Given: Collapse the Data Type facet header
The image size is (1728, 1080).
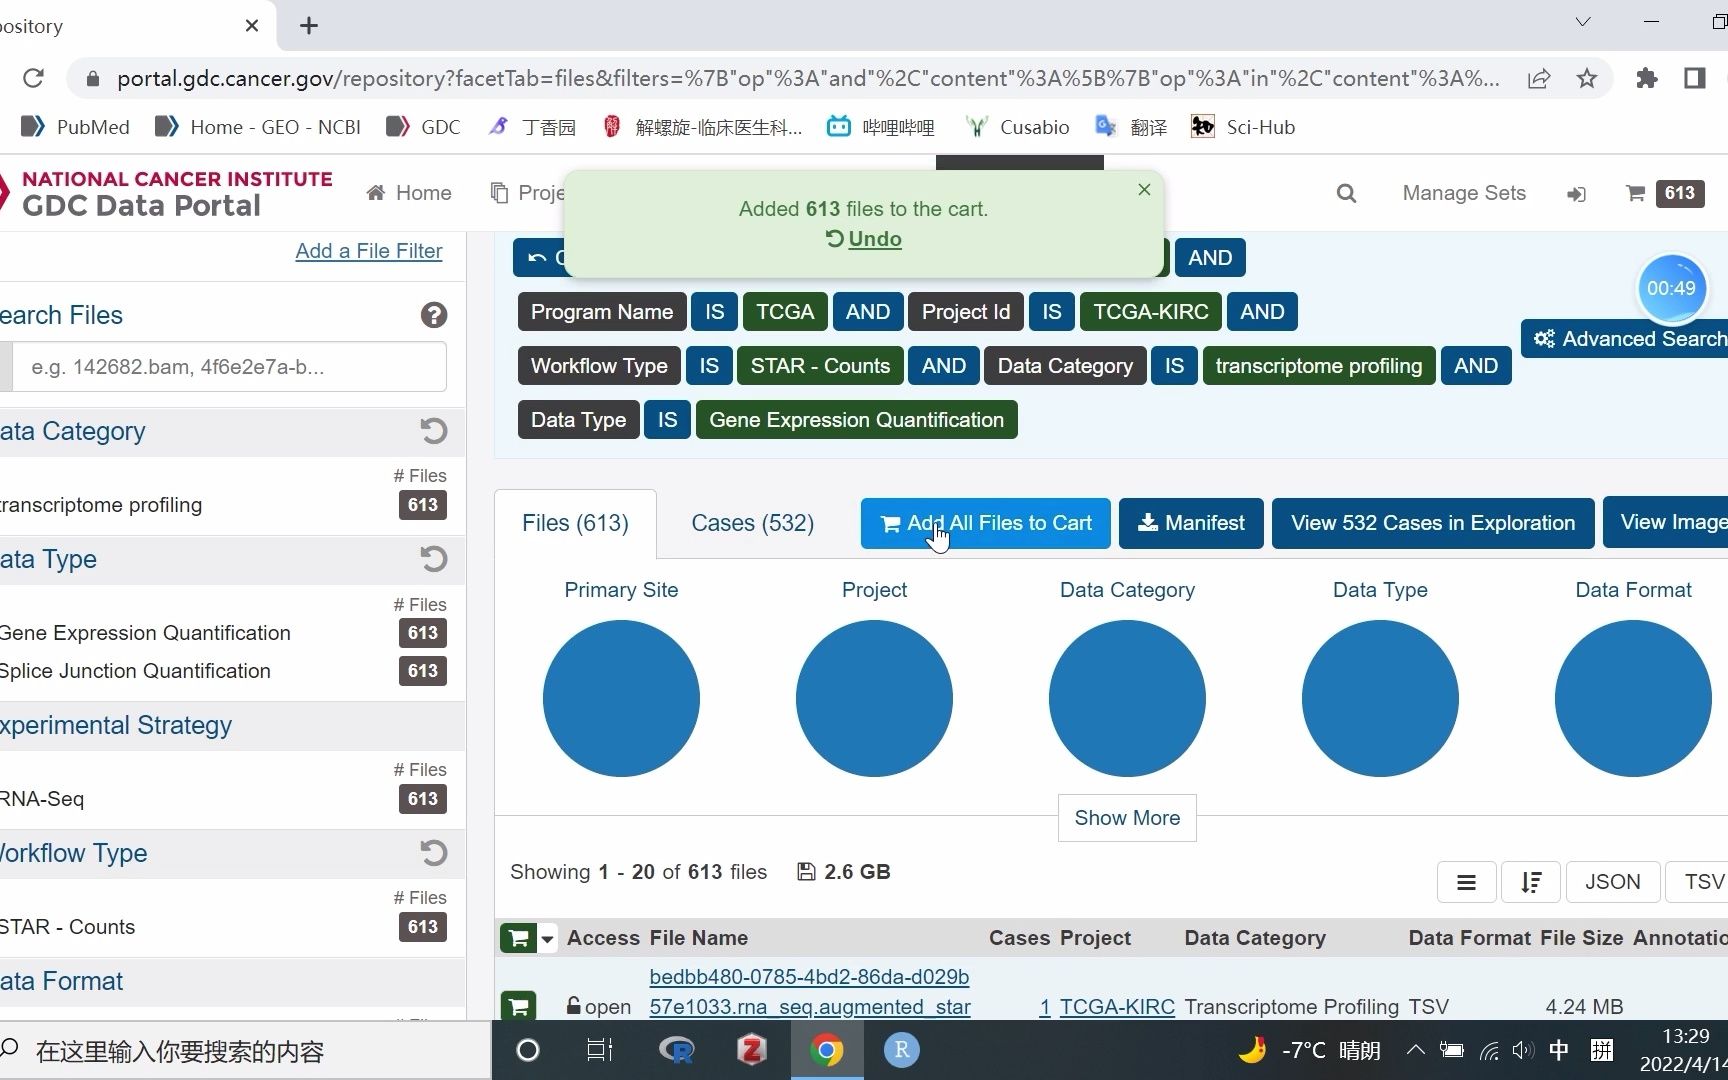Looking at the screenshot, I should 48,559.
